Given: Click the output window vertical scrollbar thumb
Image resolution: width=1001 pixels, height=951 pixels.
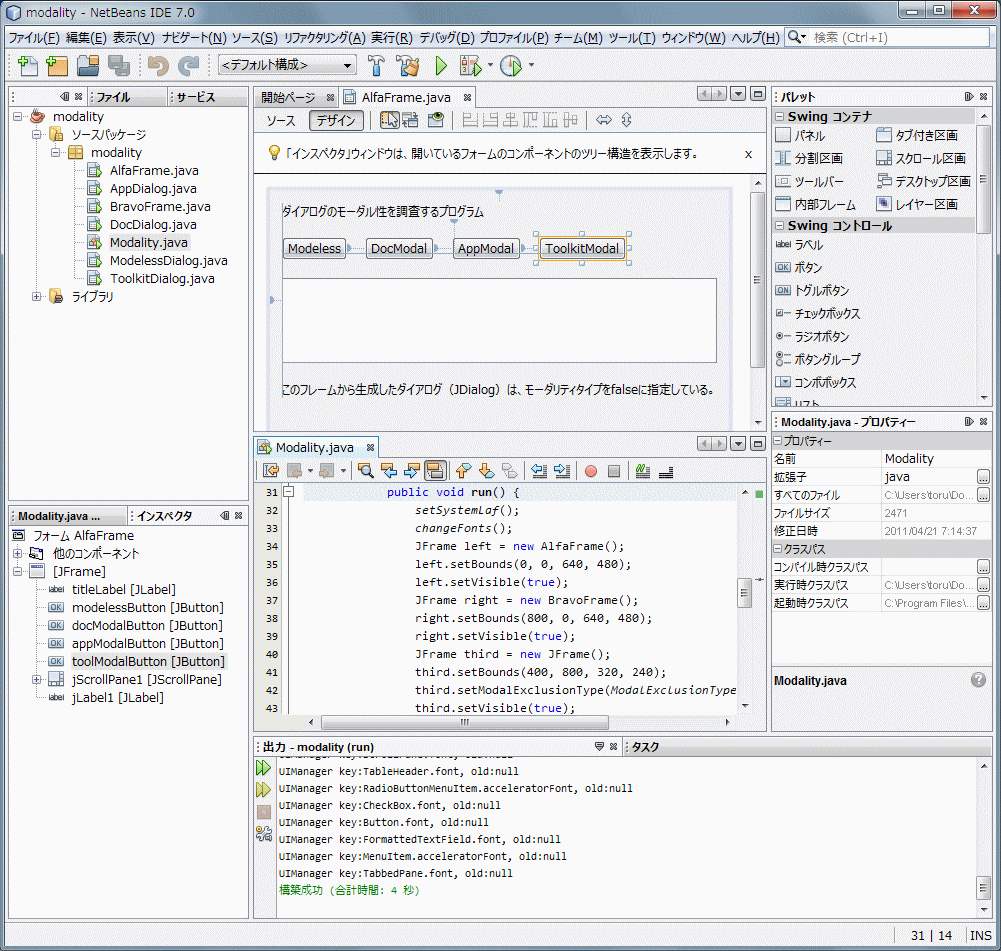Looking at the screenshot, I should pyautogui.click(x=983, y=887).
